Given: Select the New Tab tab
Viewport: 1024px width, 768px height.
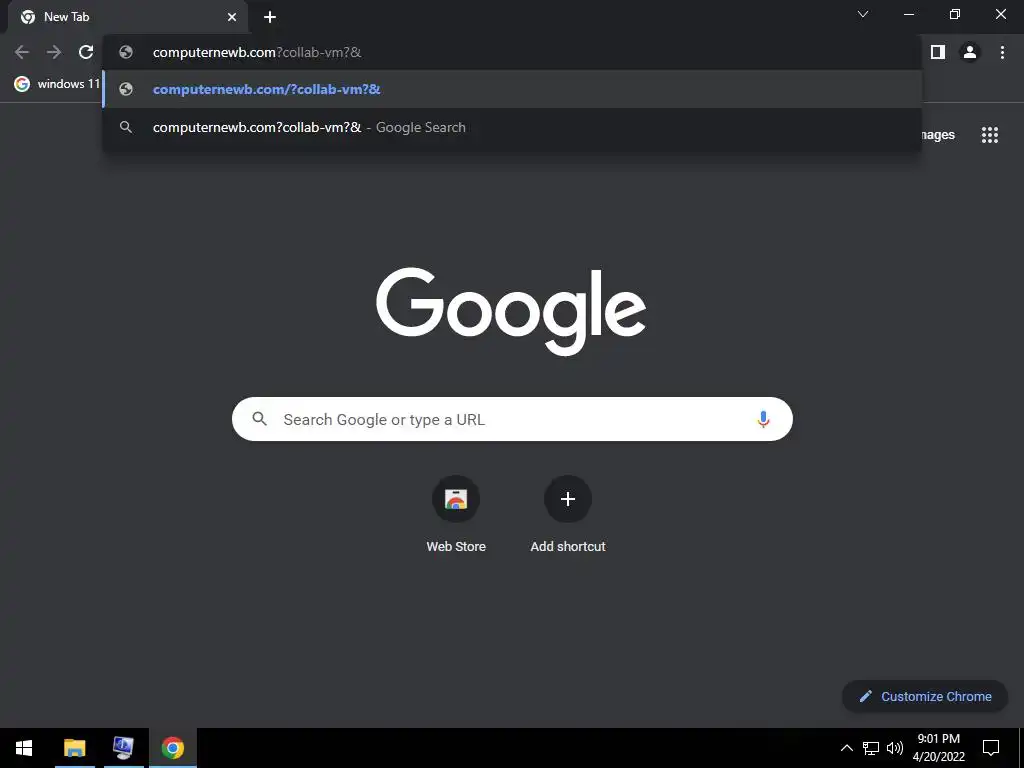Looking at the screenshot, I should click(128, 17).
